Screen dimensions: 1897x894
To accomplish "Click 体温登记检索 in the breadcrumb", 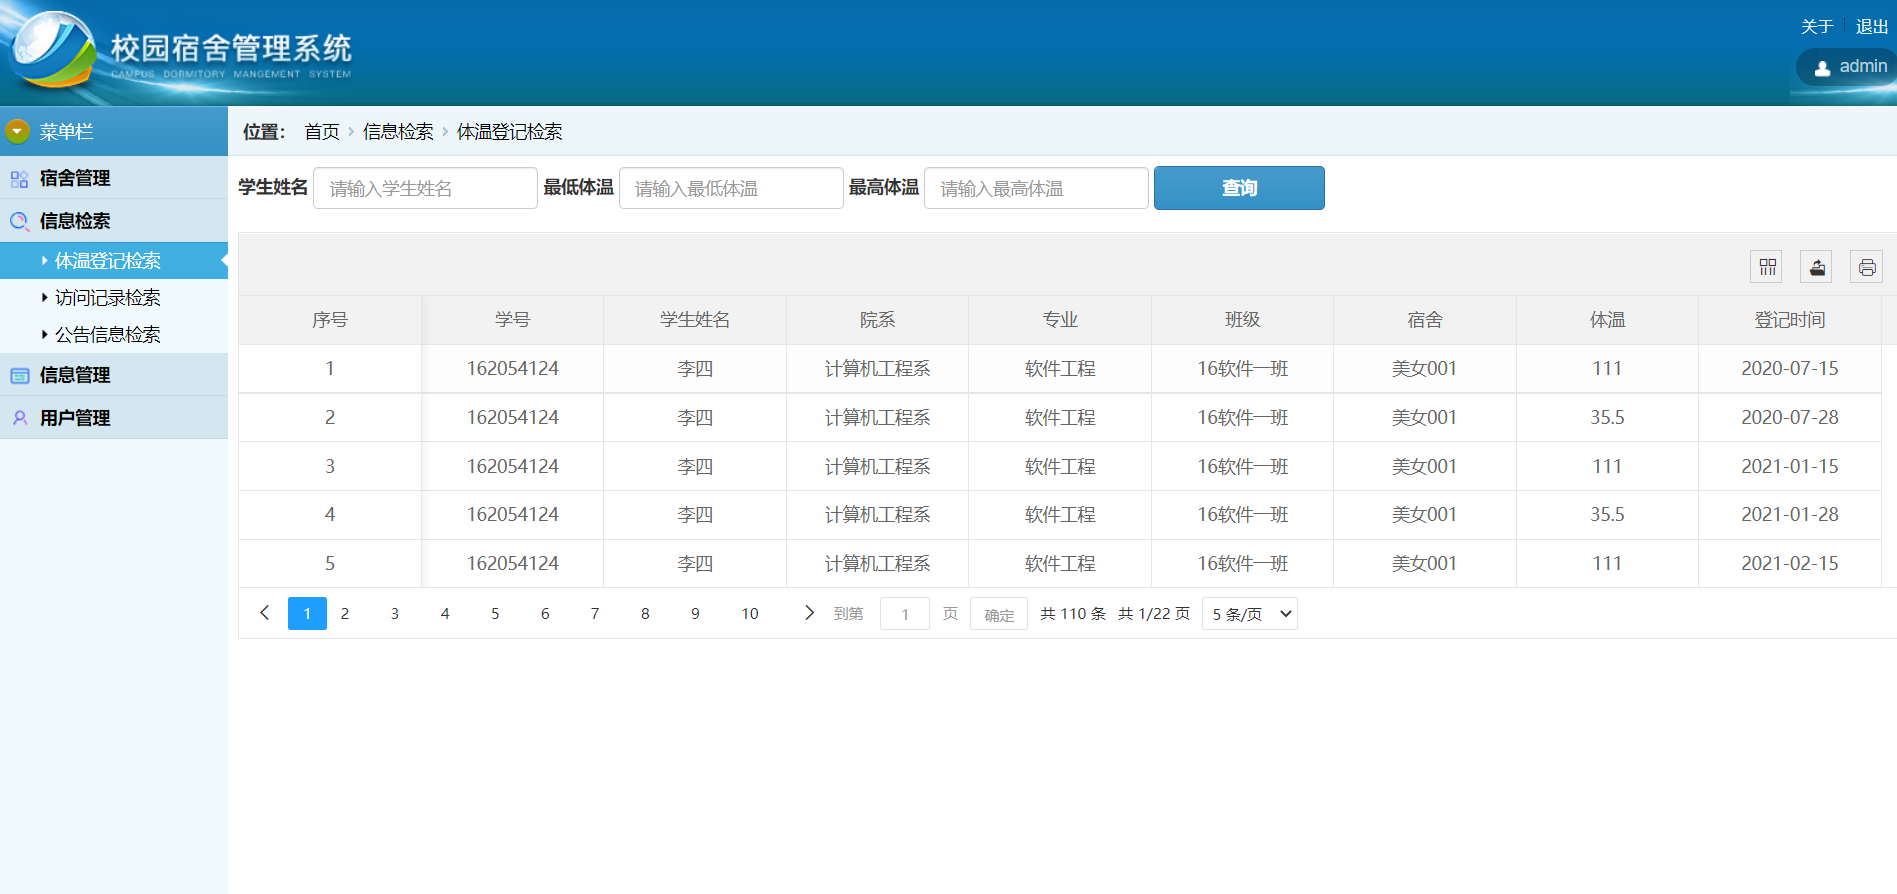I will pos(509,132).
